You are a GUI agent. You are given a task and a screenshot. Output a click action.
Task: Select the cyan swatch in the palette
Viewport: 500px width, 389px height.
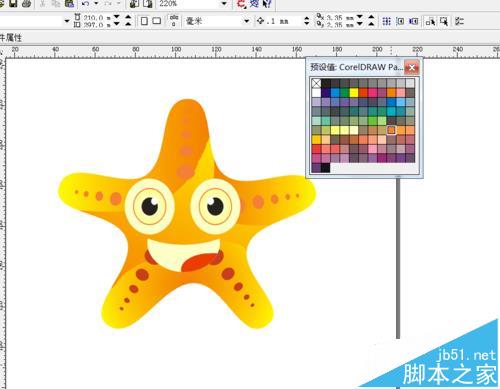391,111
